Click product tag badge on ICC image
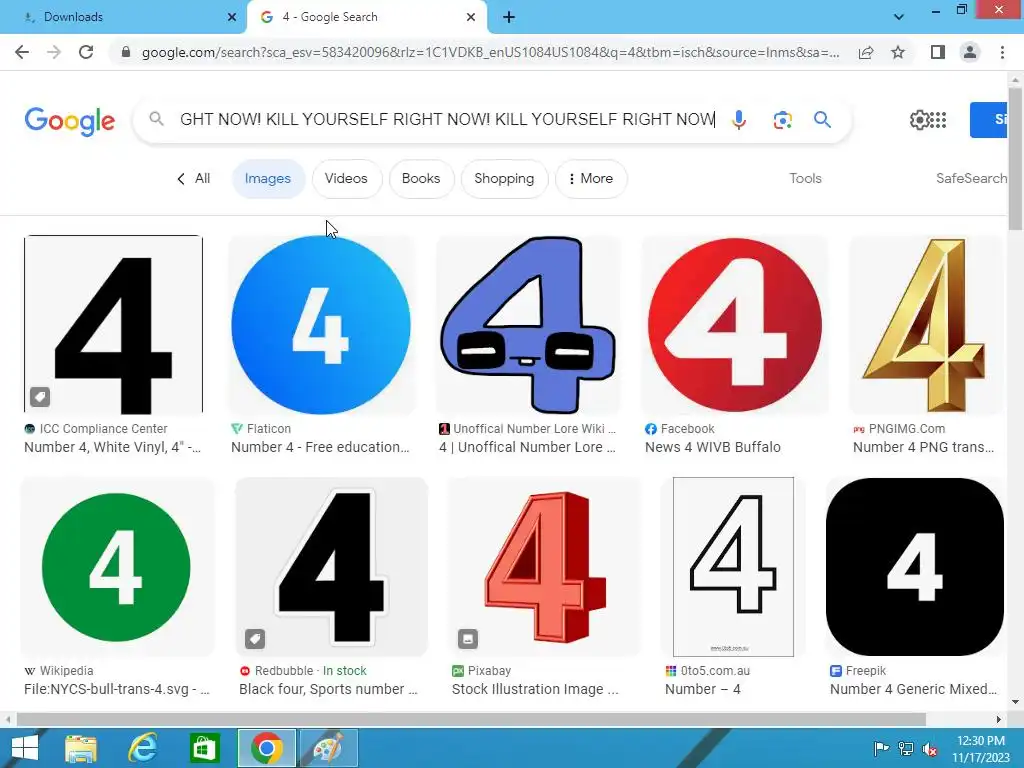This screenshot has height=768, width=1024. pyautogui.click(x=40, y=396)
